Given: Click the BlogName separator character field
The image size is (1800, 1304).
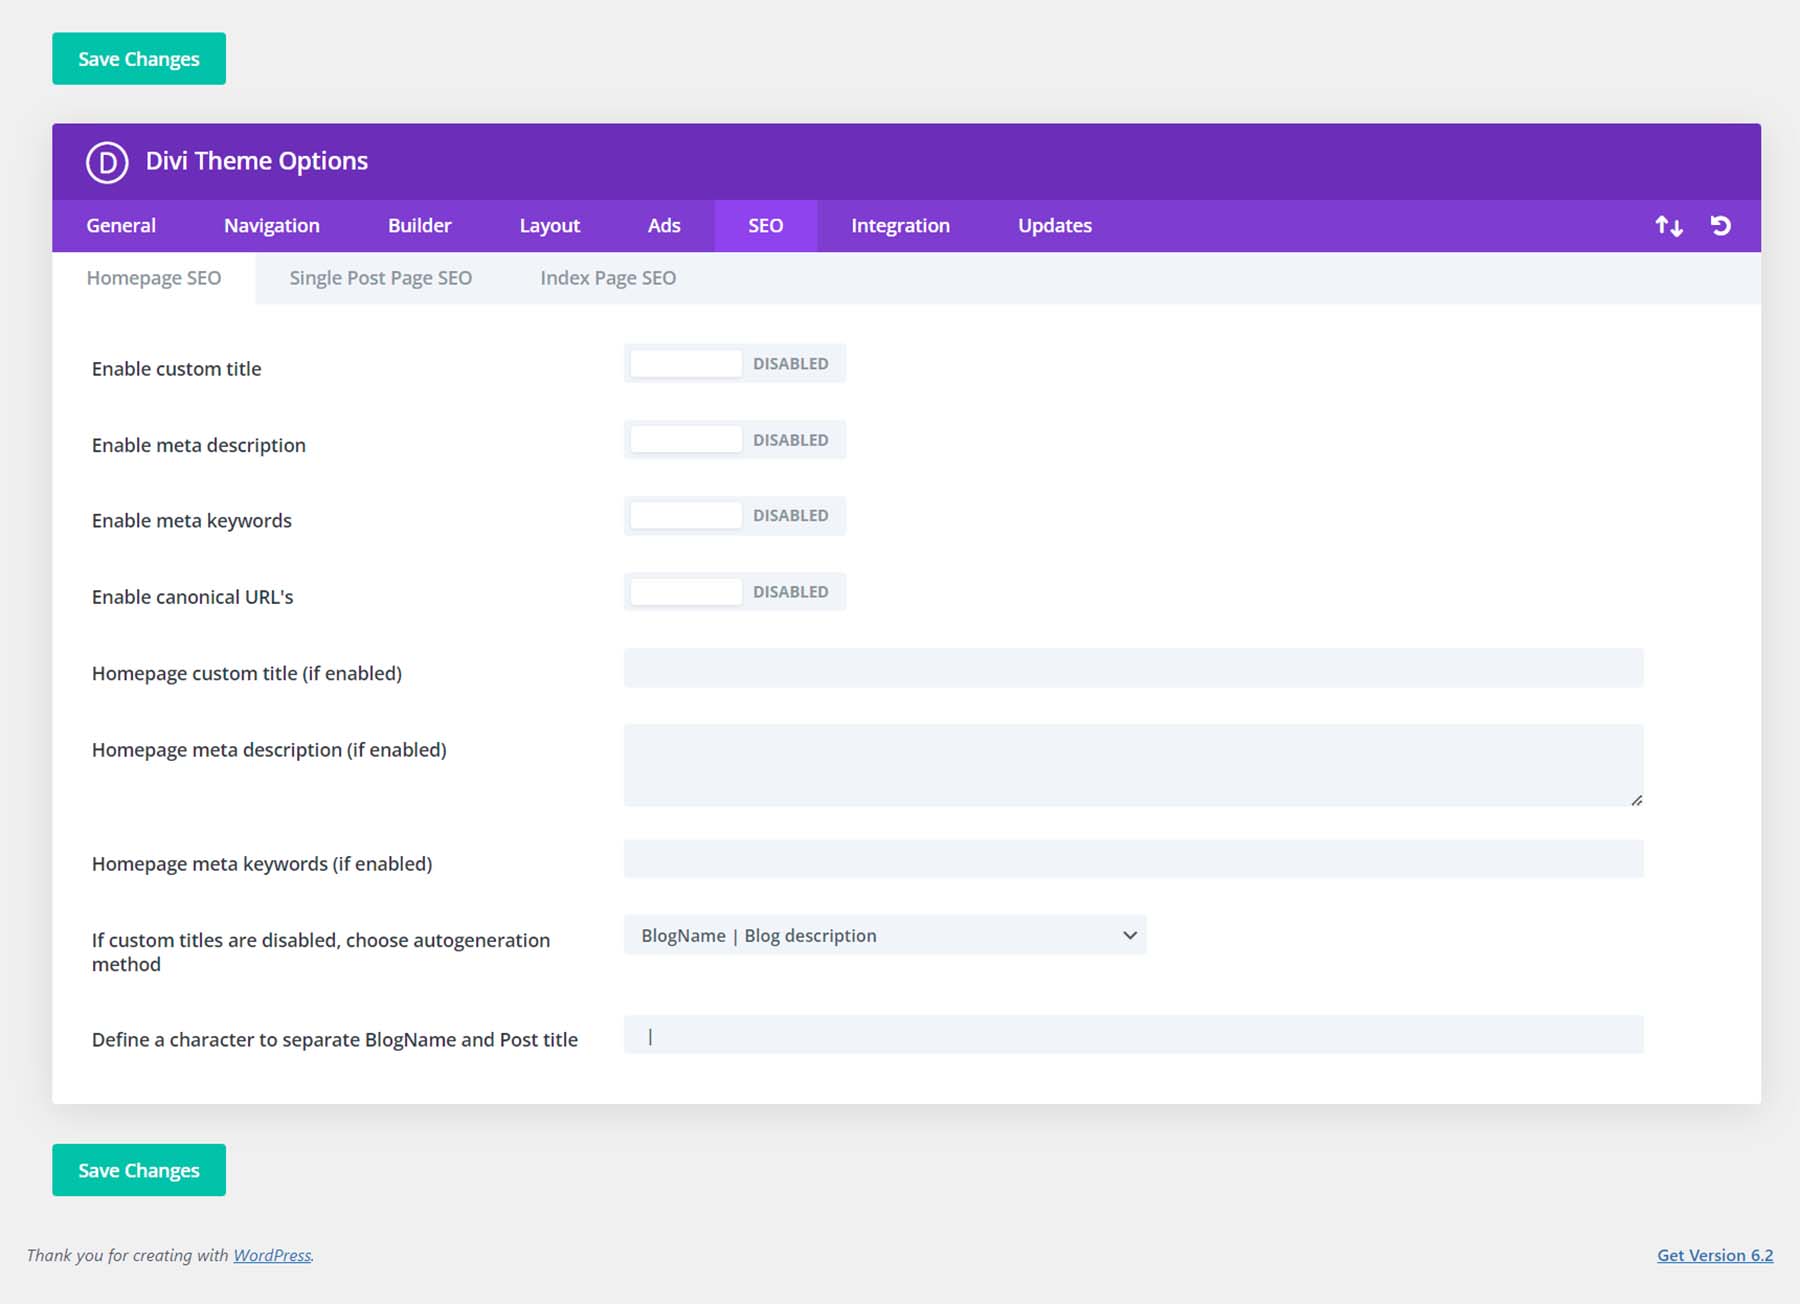Looking at the screenshot, I should (x=1132, y=1035).
